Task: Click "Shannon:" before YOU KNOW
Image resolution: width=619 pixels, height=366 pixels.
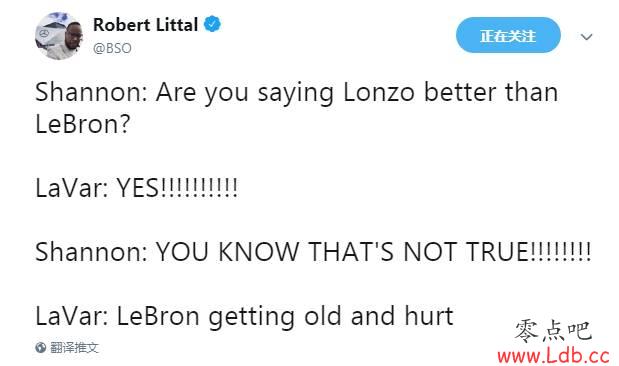Action: [x=91, y=252]
